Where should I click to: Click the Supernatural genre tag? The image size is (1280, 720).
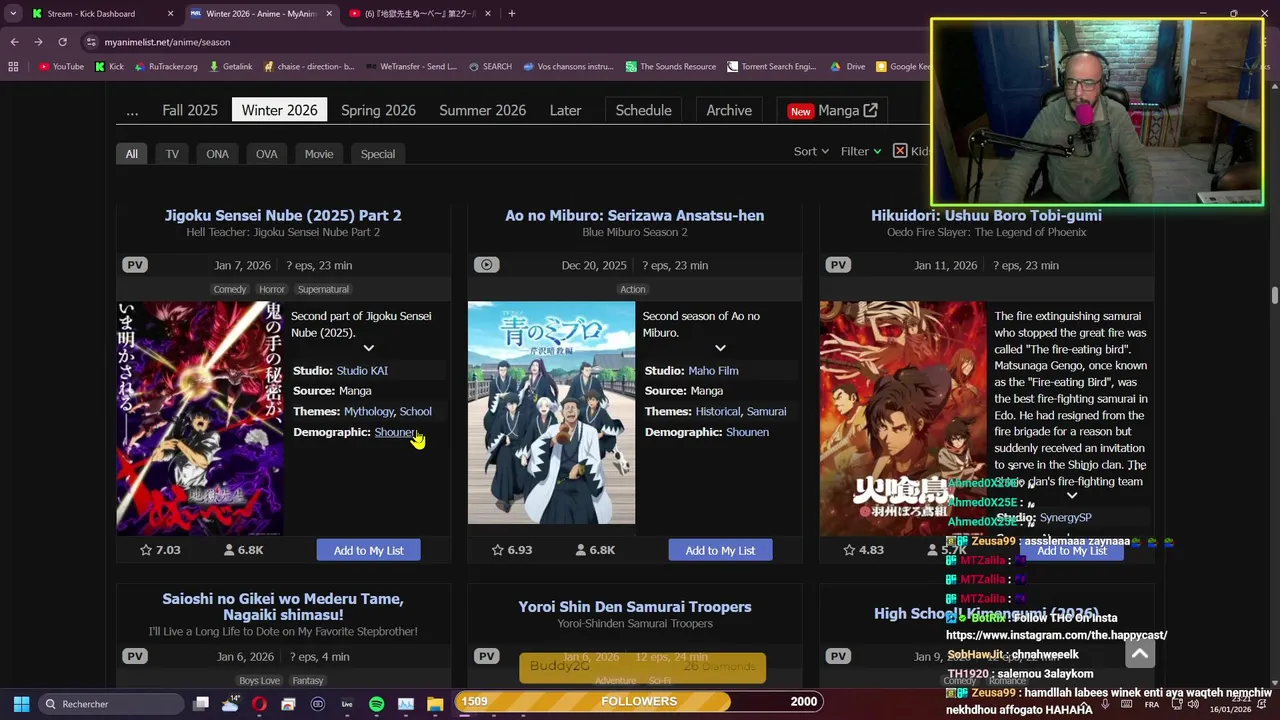tap(323, 289)
